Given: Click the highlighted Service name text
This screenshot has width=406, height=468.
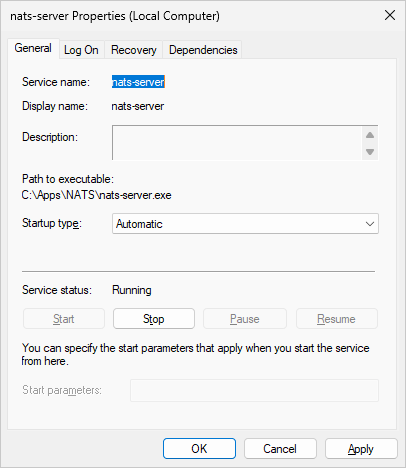Looking at the screenshot, I should 138,82.
